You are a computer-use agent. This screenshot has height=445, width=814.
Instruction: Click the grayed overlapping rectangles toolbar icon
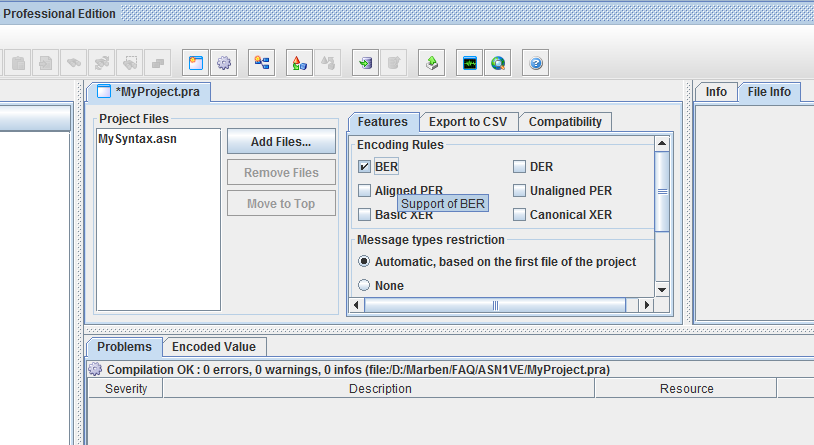point(158,63)
